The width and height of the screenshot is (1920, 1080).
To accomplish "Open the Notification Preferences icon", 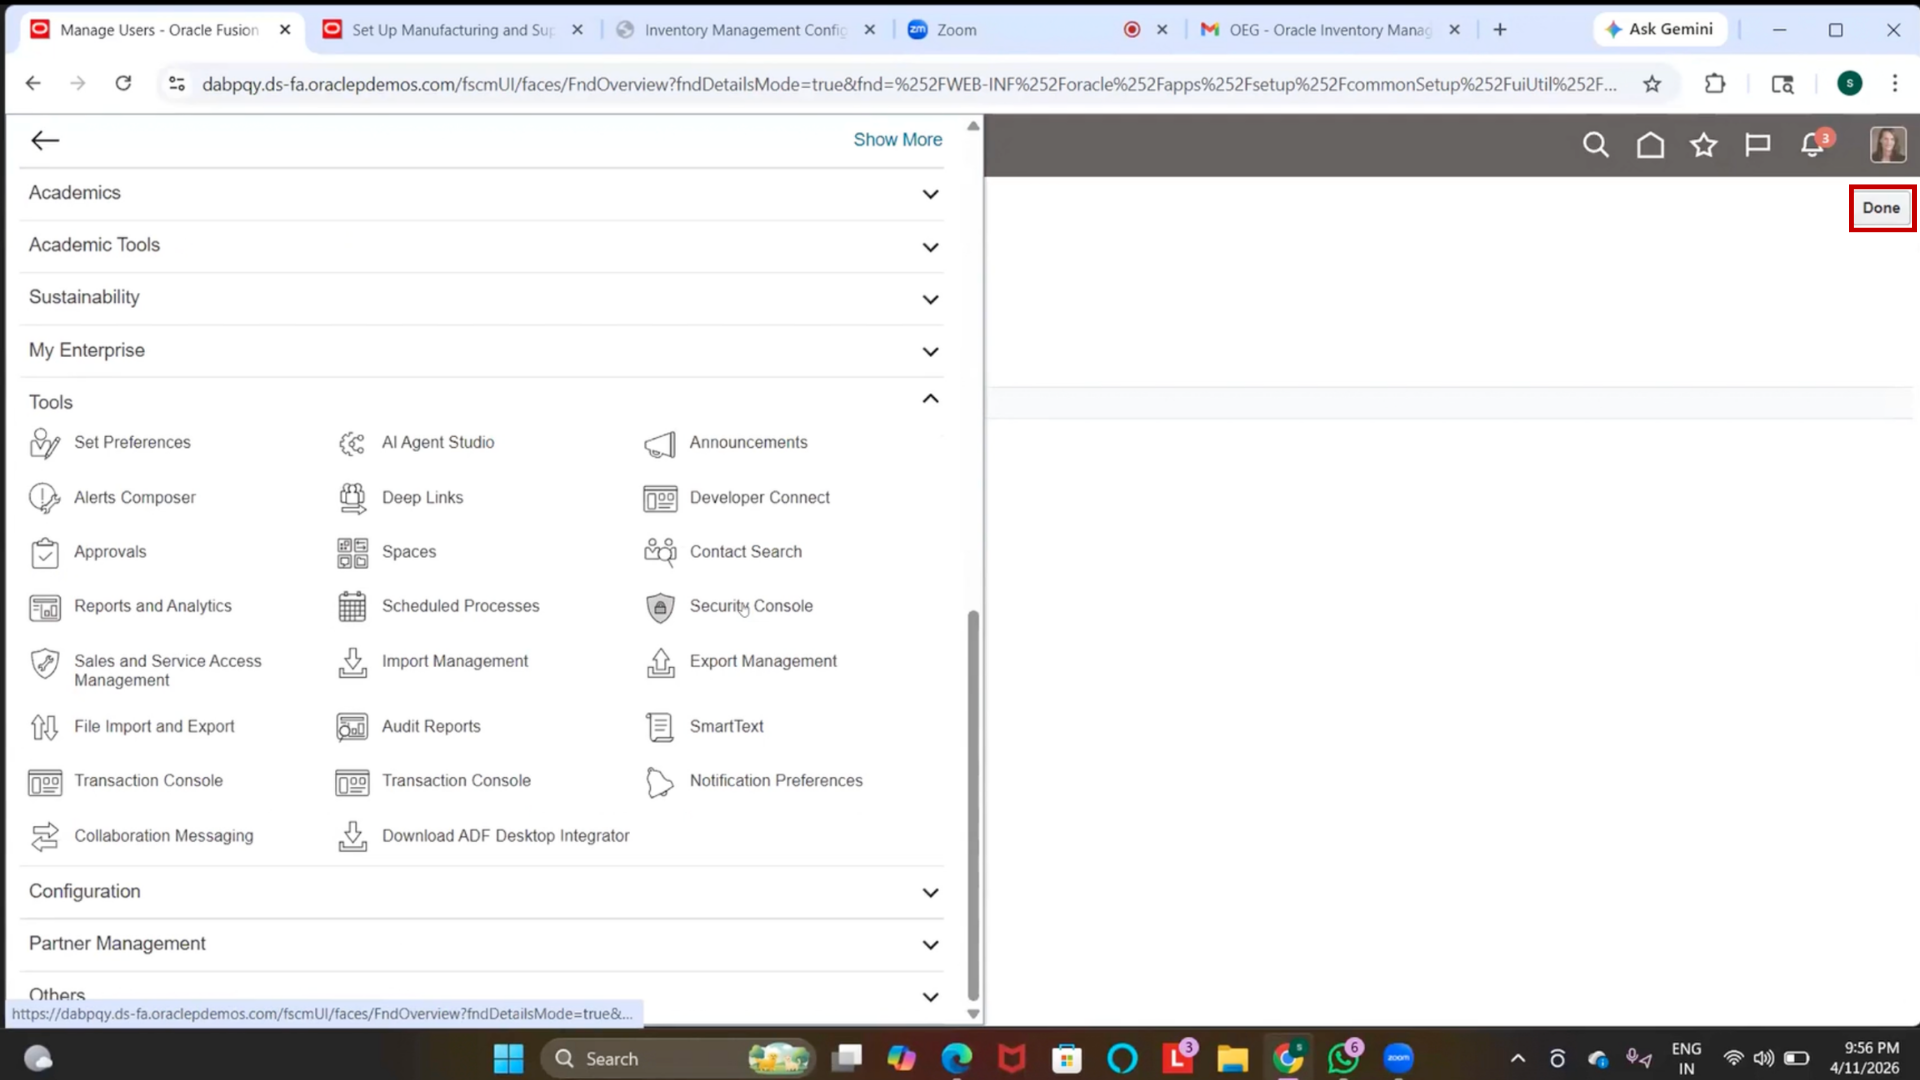I will tap(660, 782).
